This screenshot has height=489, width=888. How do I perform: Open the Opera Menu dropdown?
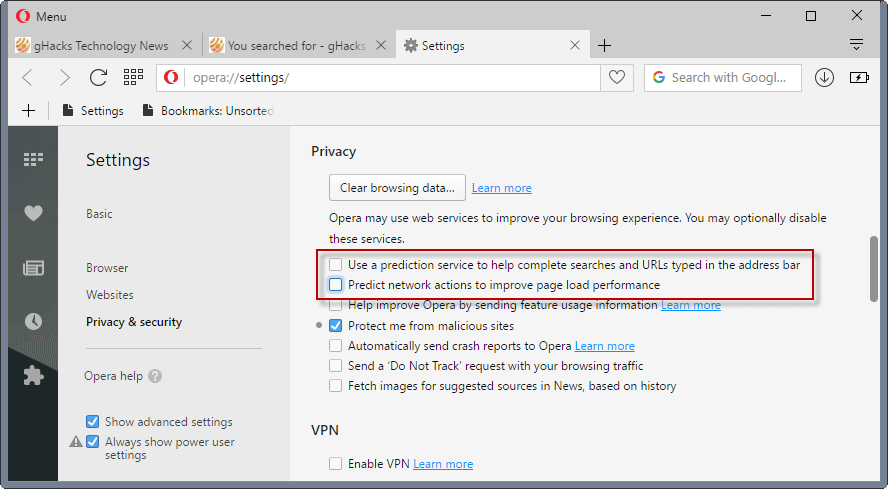point(41,16)
